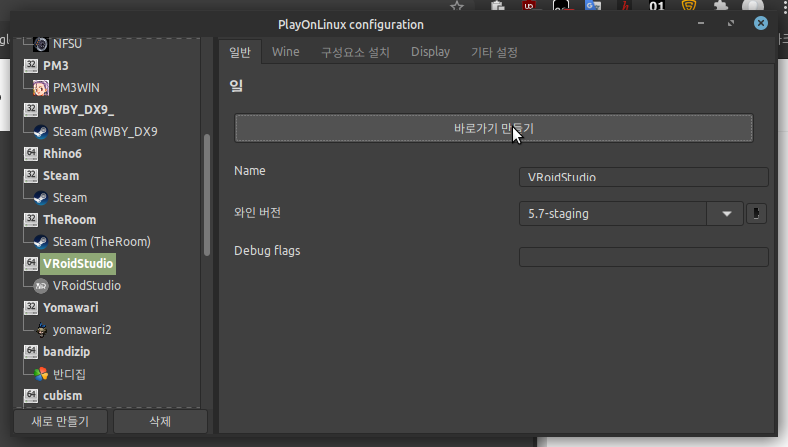Select the VRoidStudio shortcut entry
This screenshot has height=447, width=788.
(87, 286)
